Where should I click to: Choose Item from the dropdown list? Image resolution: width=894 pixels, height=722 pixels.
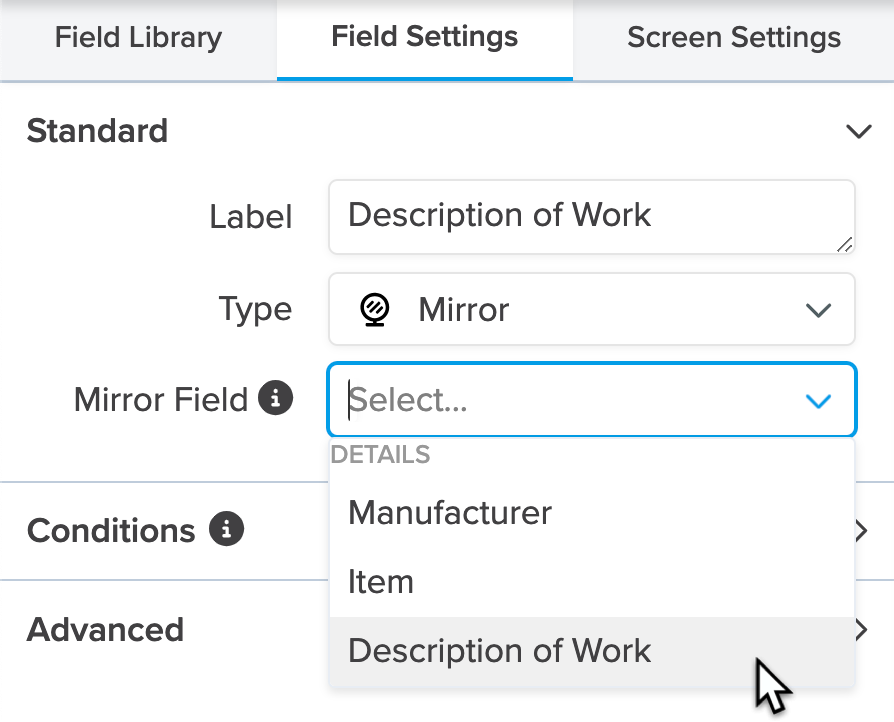(x=592, y=582)
